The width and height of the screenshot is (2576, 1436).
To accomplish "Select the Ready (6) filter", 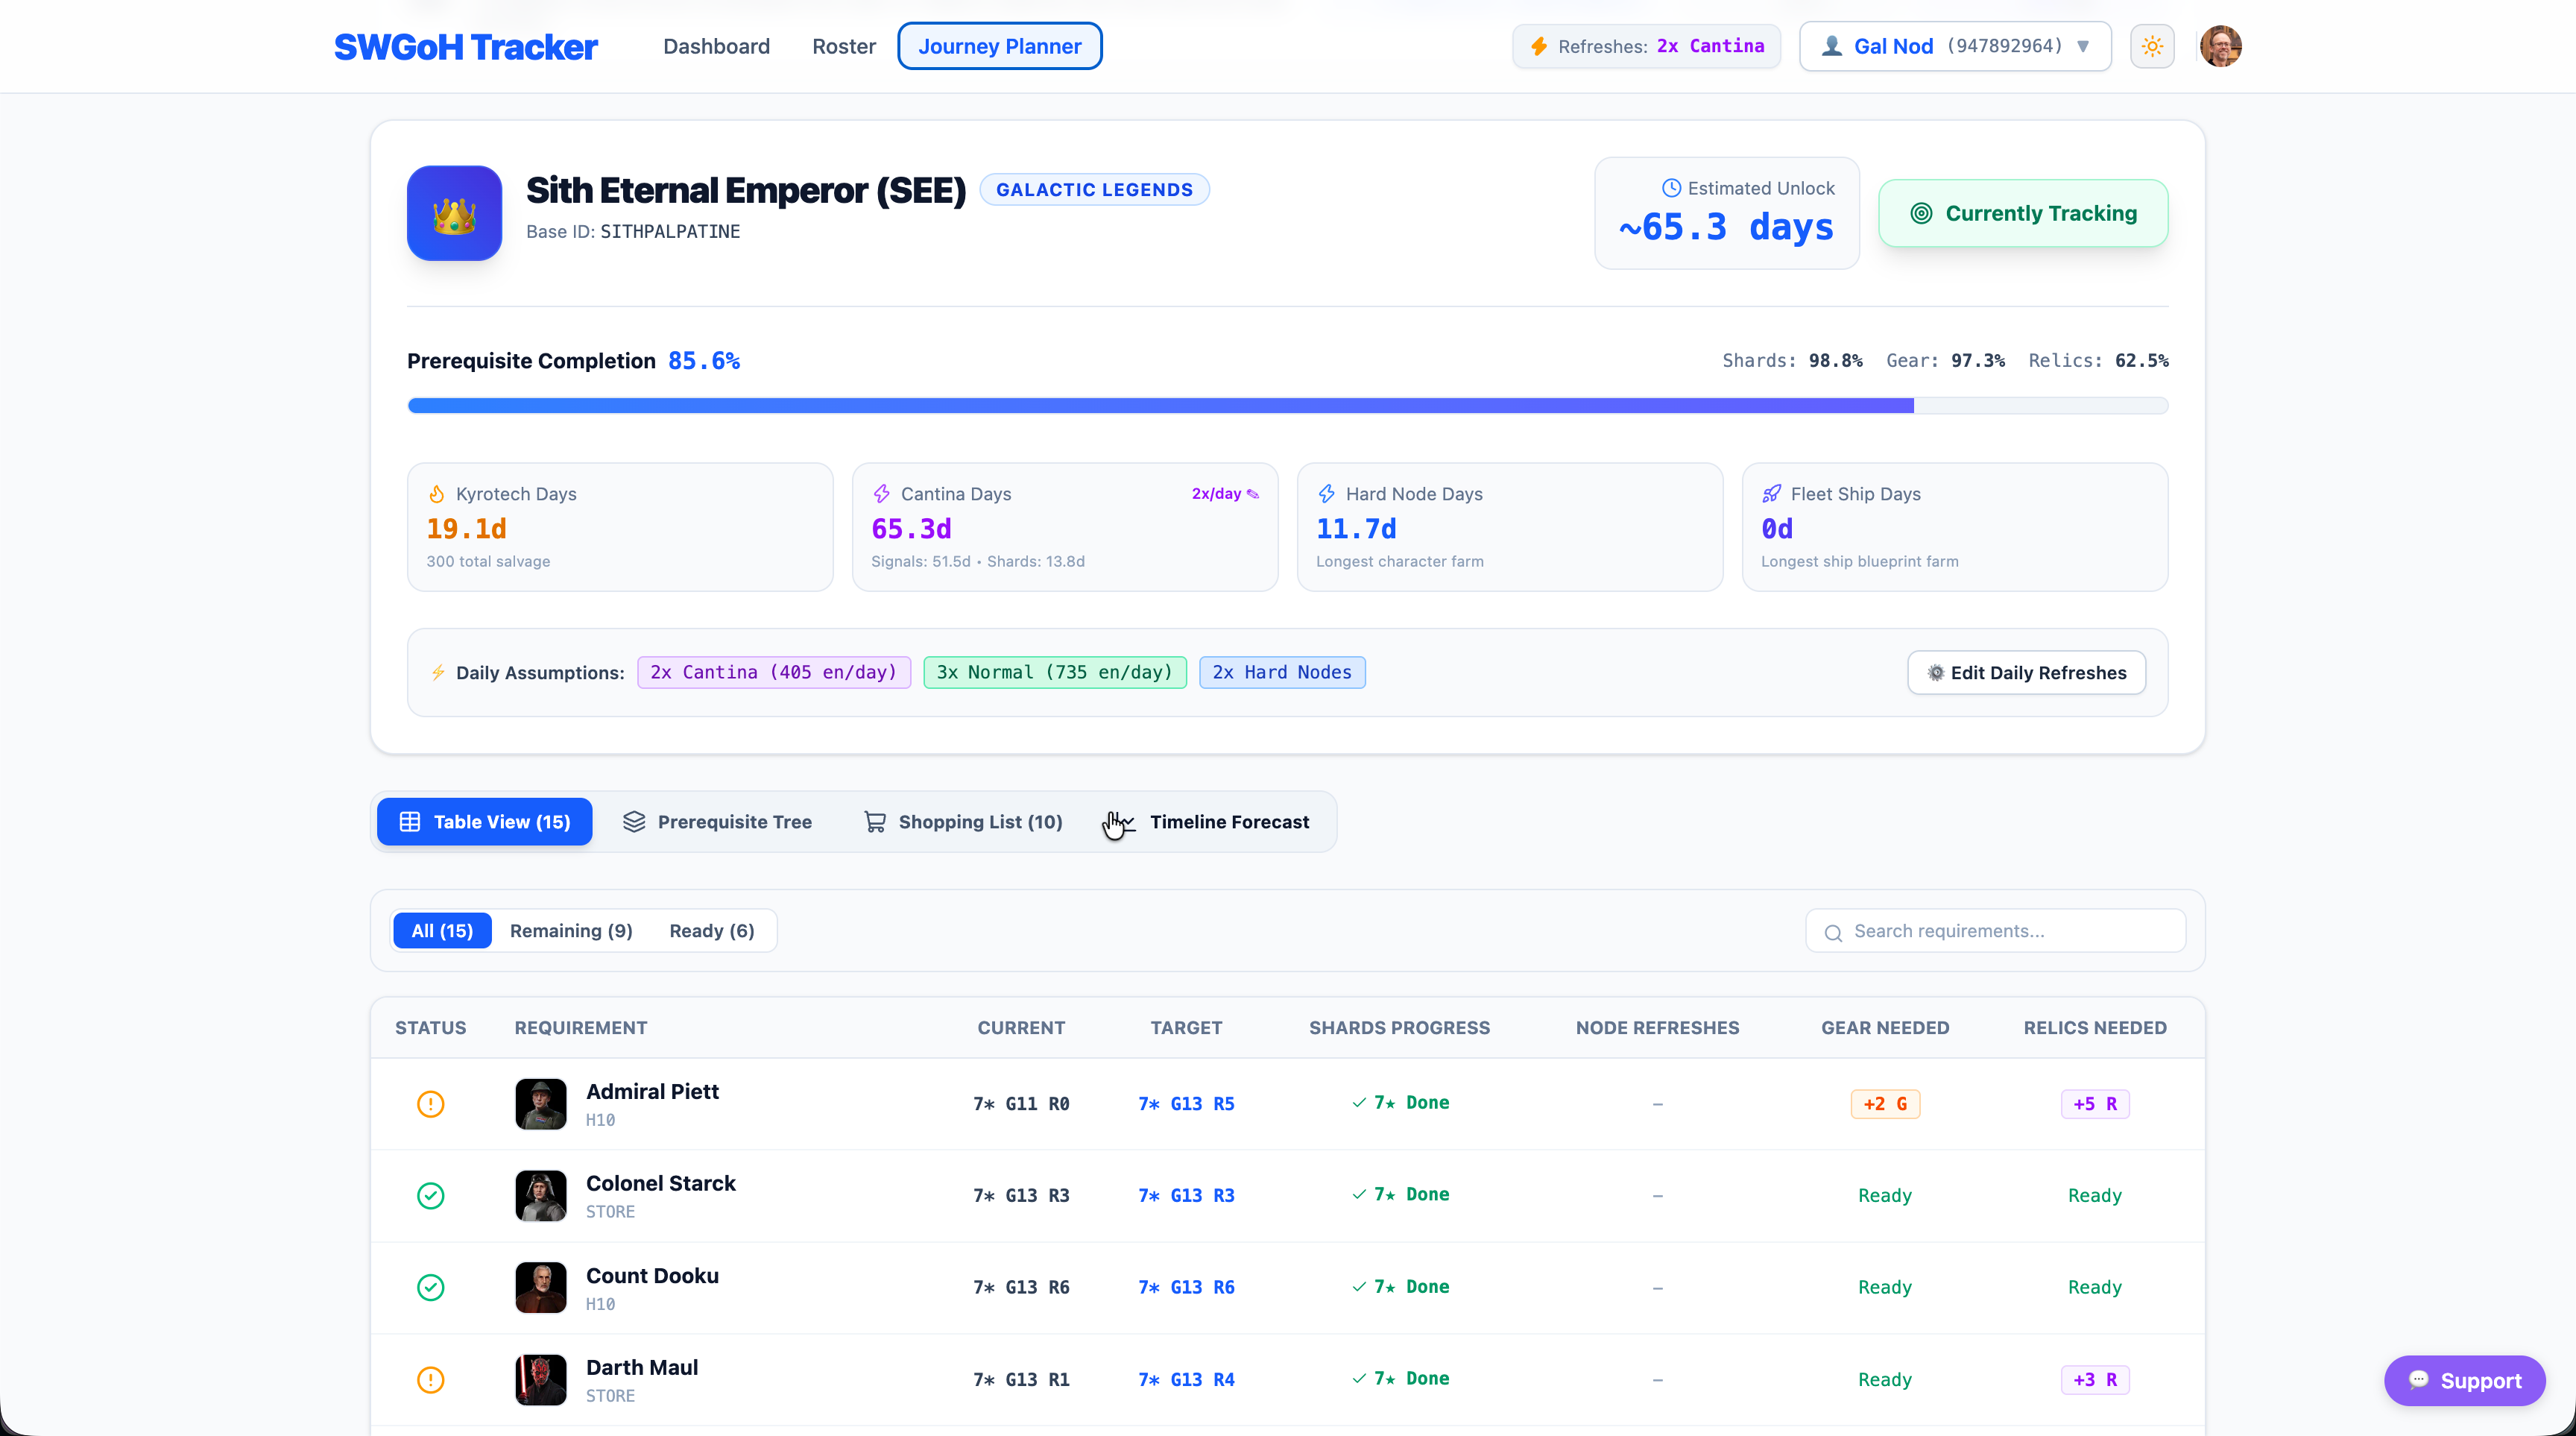I will click(x=712, y=931).
